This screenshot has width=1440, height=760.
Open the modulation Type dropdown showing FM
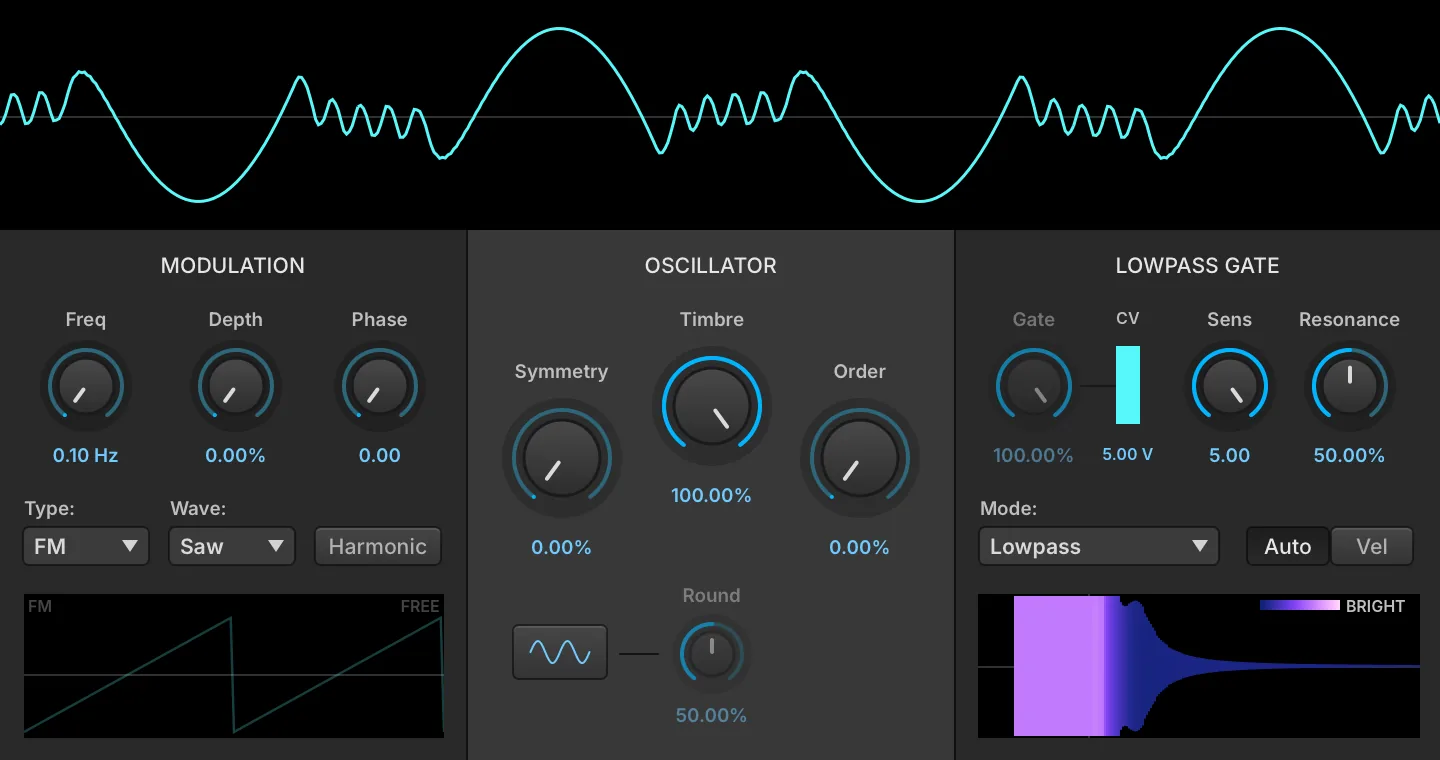(x=86, y=547)
